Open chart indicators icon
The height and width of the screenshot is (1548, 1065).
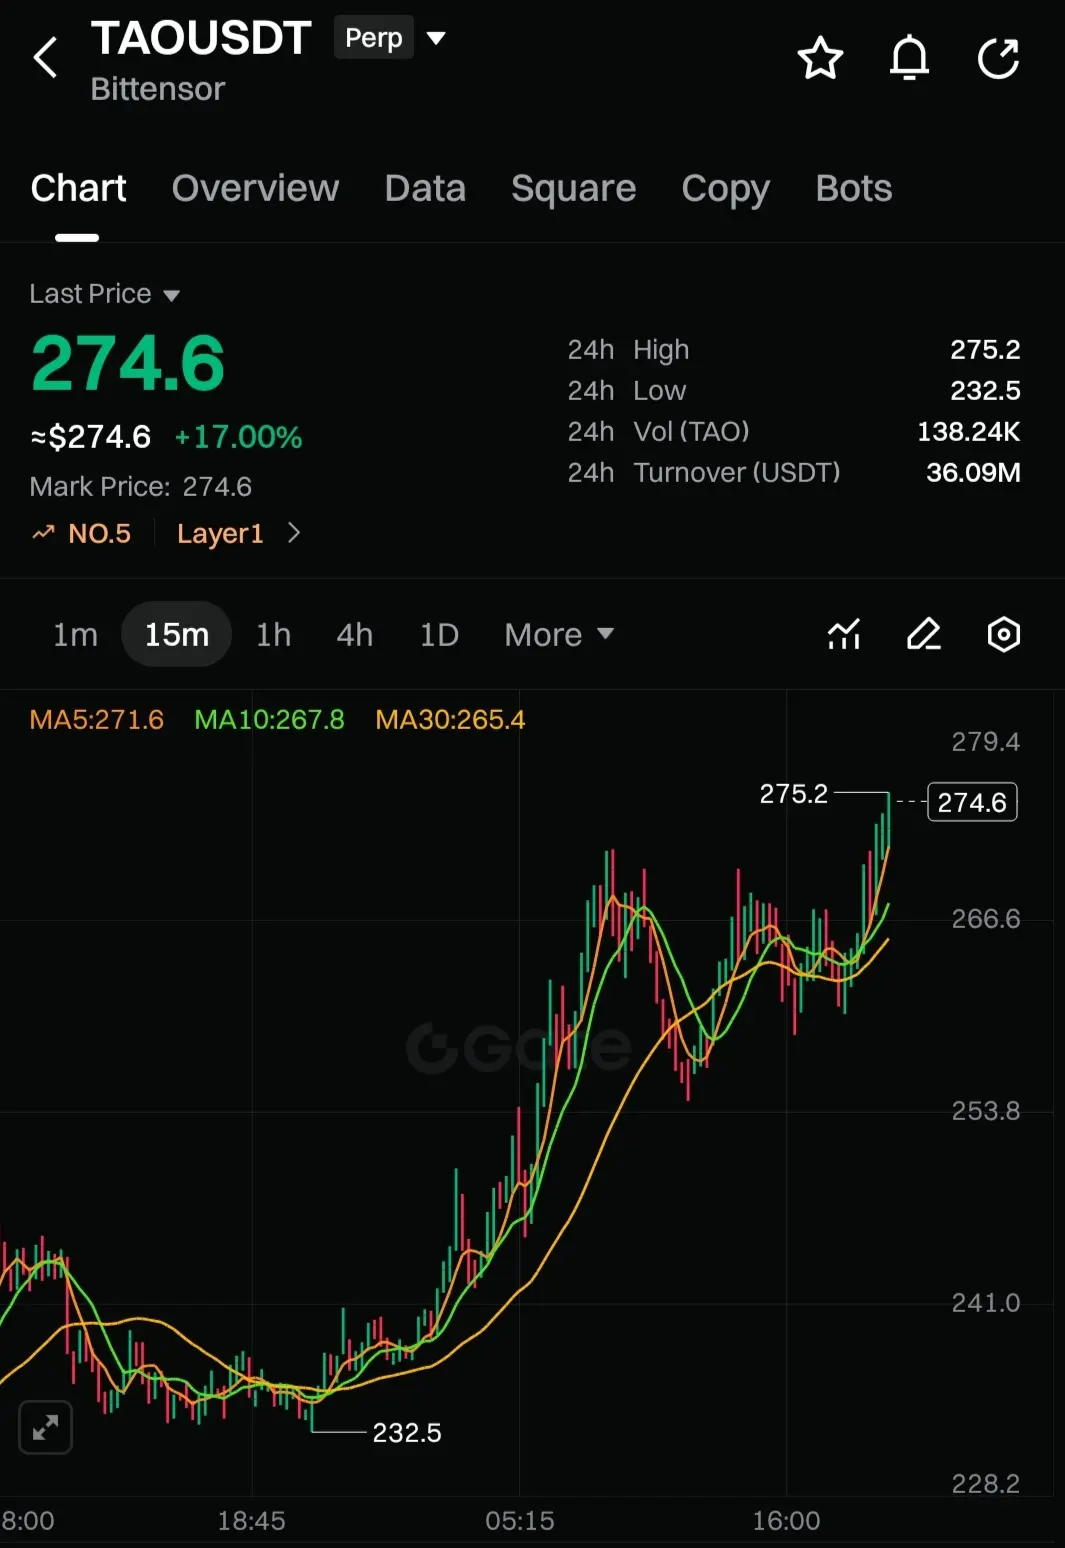[844, 634]
